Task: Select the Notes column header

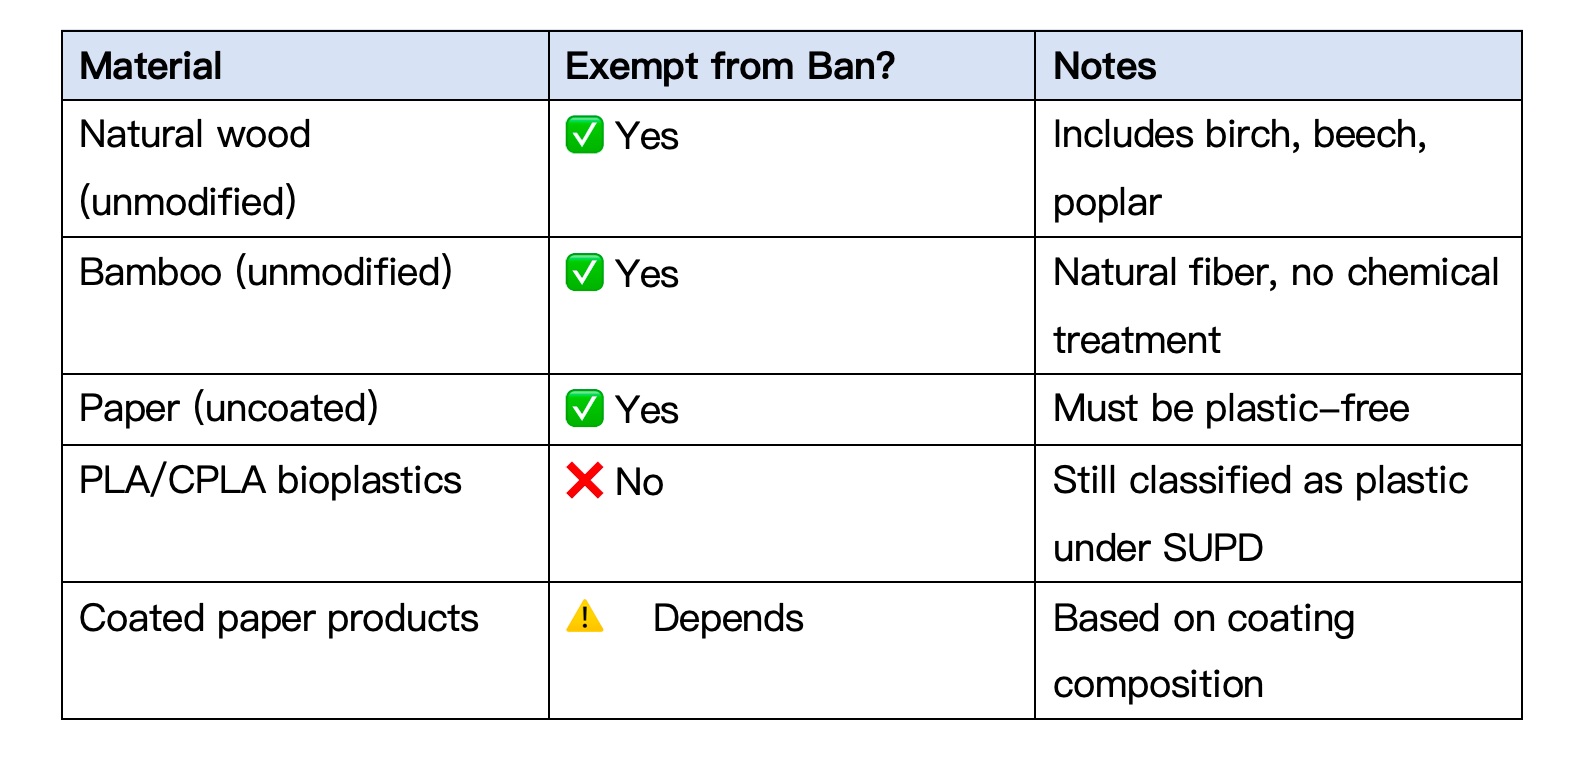Action: tap(1105, 66)
